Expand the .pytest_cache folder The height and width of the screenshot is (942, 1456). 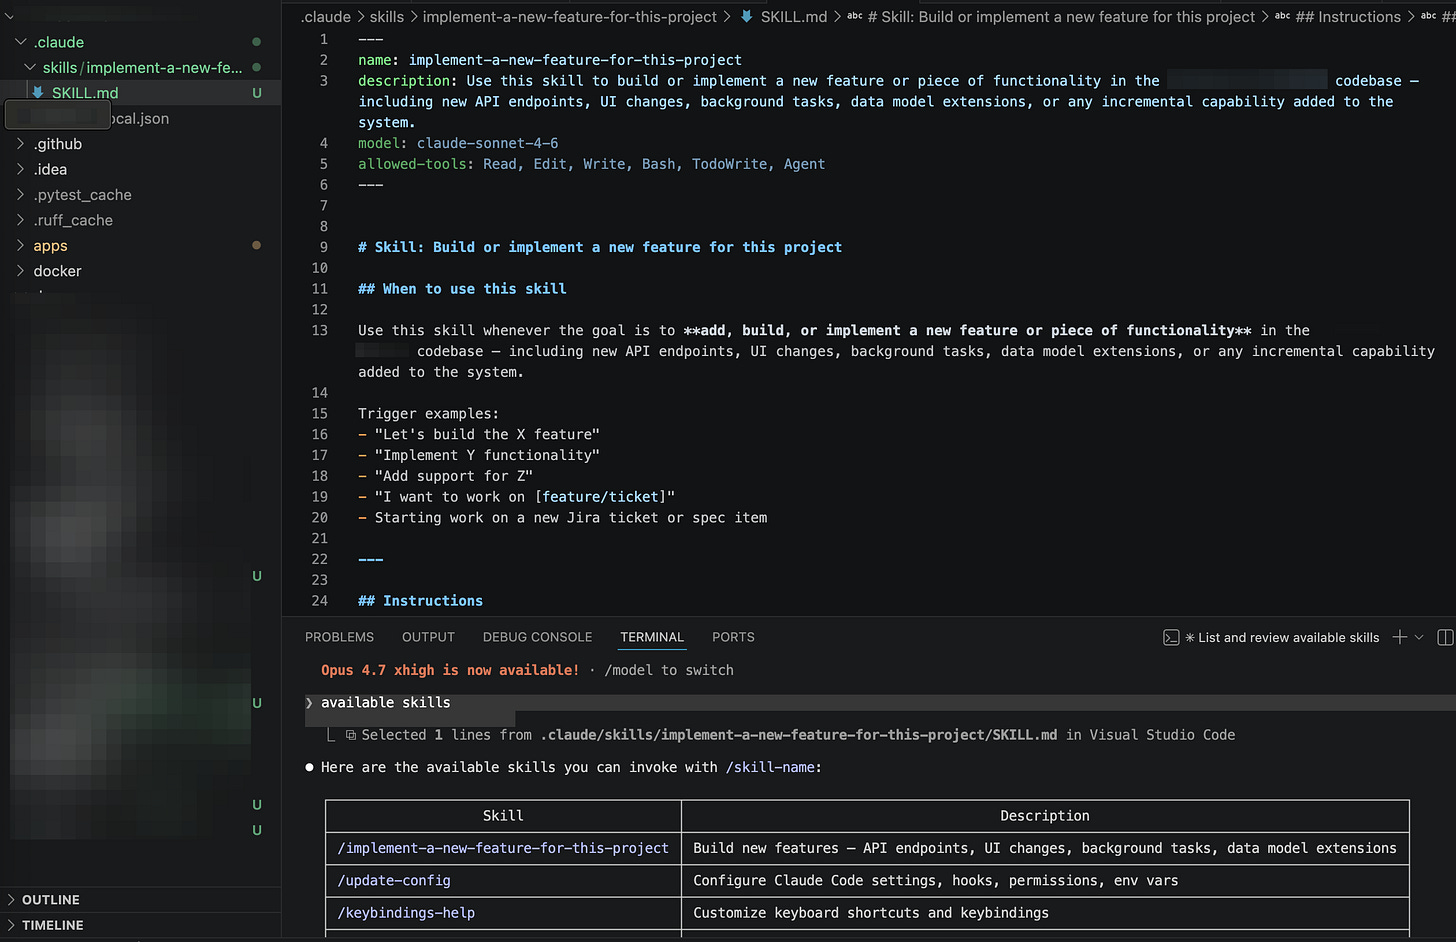(x=21, y=195)
